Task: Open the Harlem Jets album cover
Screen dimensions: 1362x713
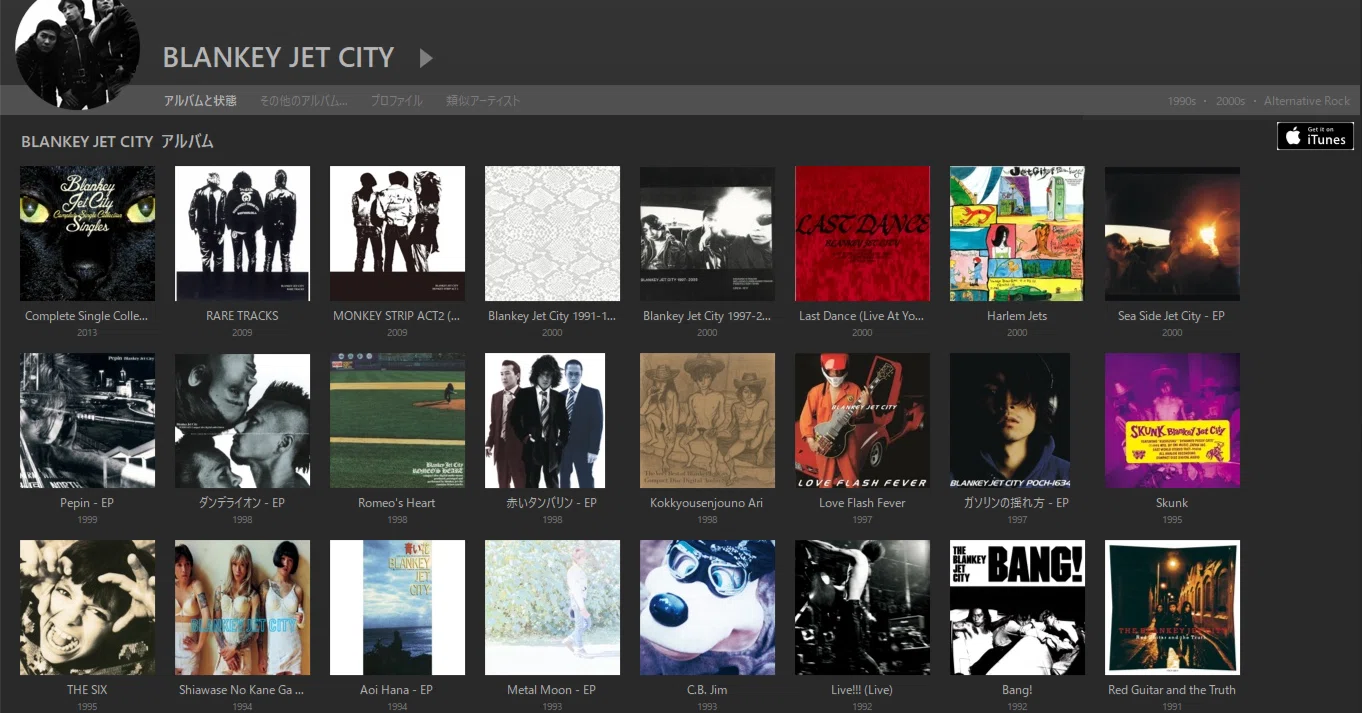Action: tap(1017, 233)
